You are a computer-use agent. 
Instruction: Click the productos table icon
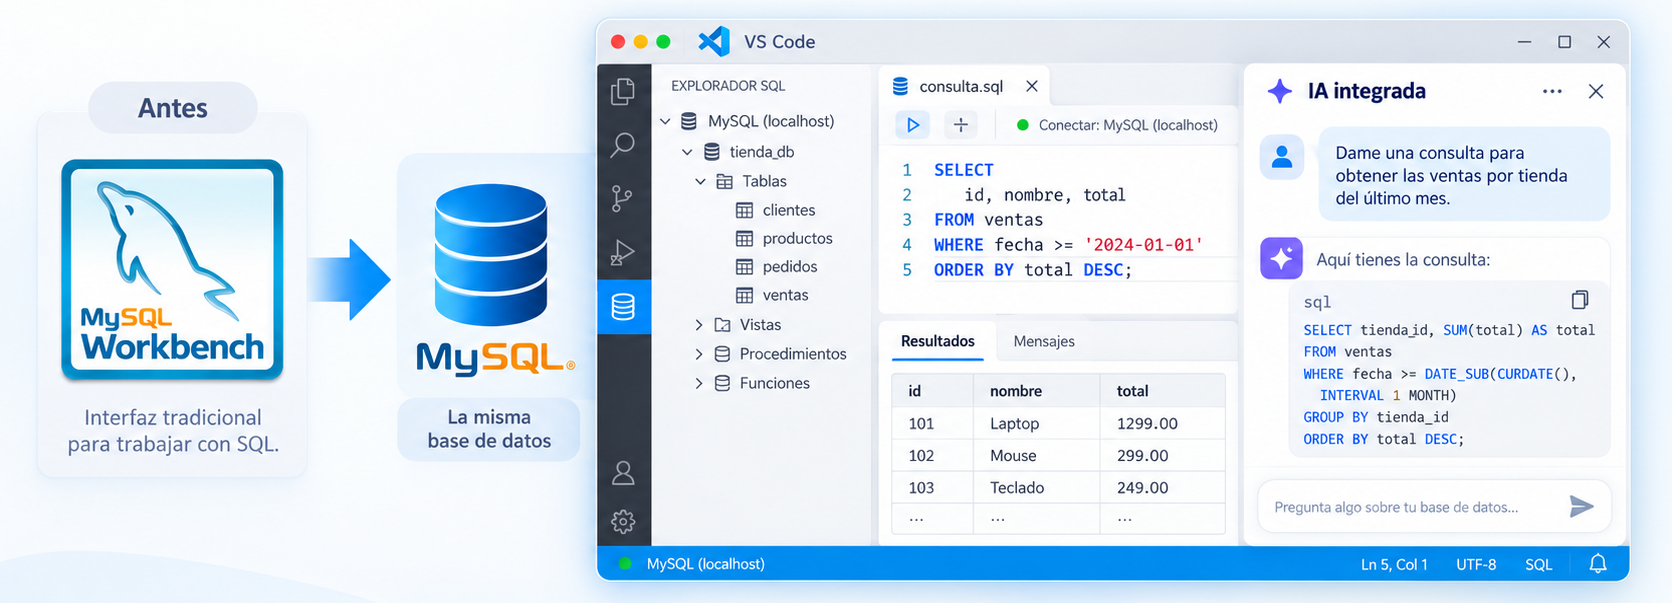pyautogui.click(x=745, y=238)
